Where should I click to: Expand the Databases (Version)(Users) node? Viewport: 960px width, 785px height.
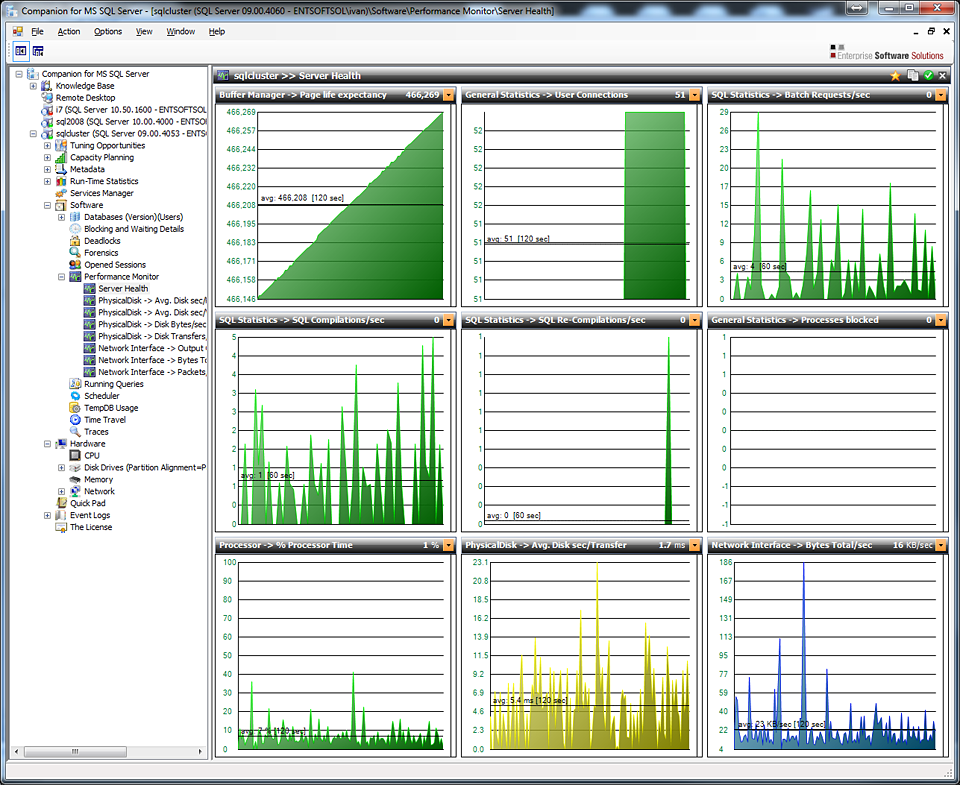[61, 217]
